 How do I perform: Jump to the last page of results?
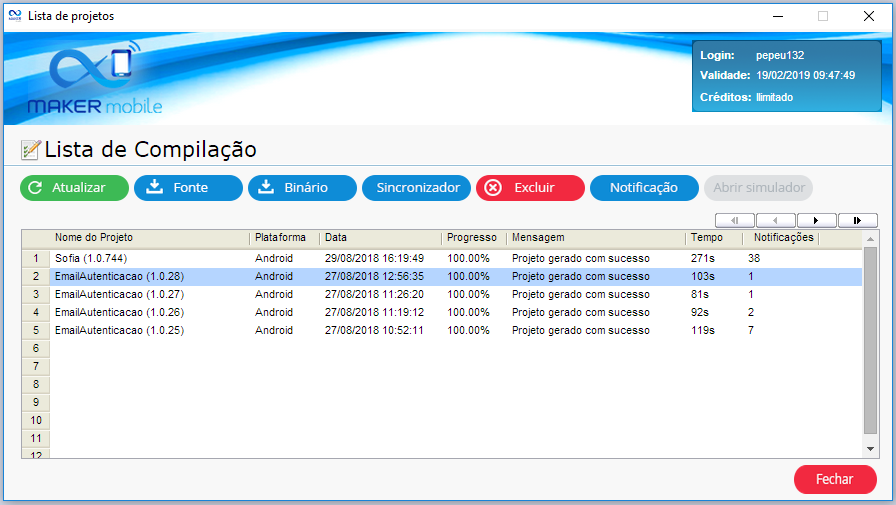[857, 220]
